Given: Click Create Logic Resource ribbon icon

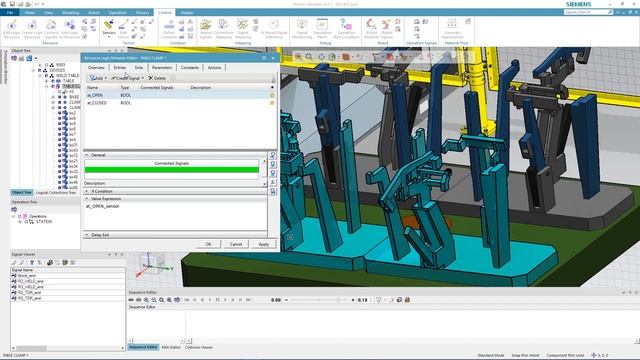Looking at the screenshot, I should (x=32, y=29).
